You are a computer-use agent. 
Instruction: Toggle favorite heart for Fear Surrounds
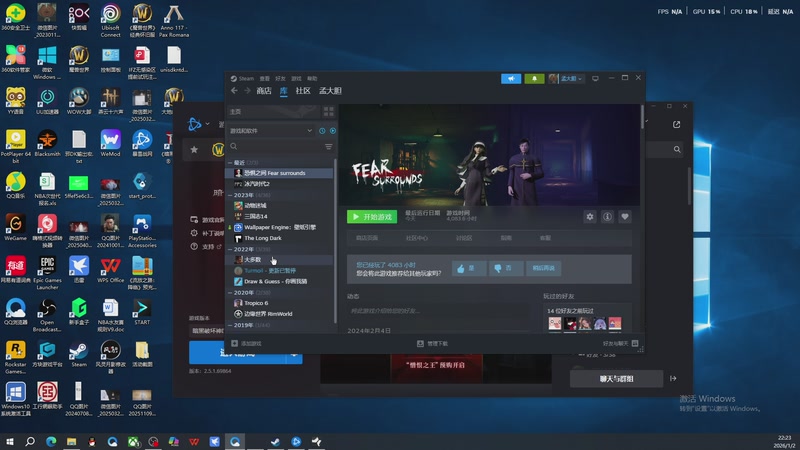pyautogui.click(x=624, y=217)
